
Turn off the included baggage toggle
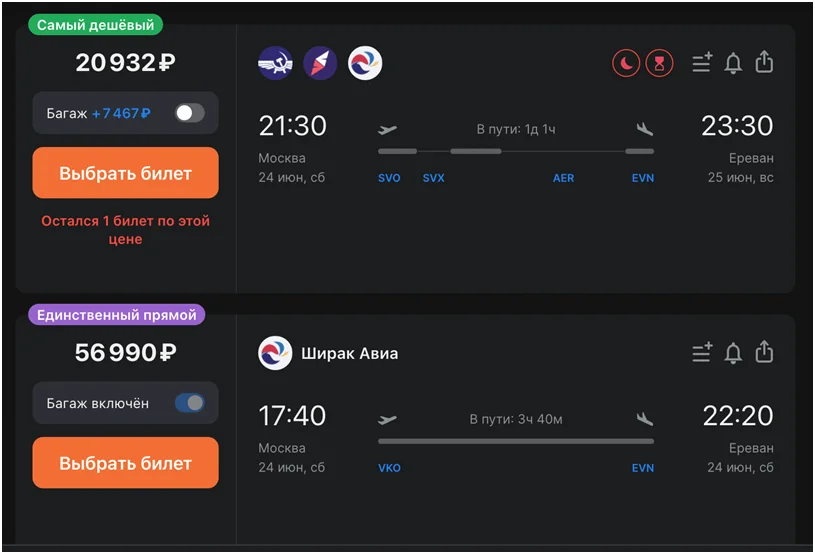tap(189, 403)
